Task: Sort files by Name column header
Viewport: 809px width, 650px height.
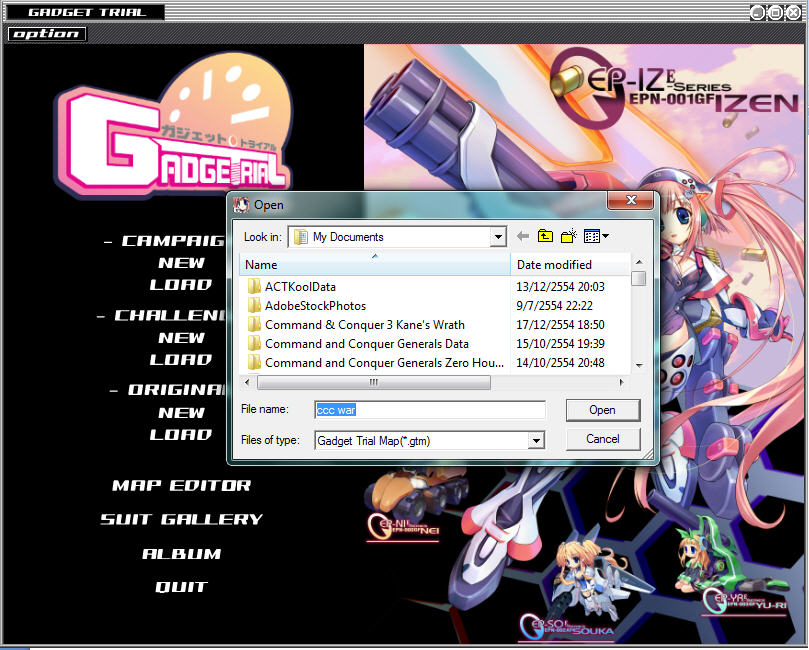Action: coord(375,265)
